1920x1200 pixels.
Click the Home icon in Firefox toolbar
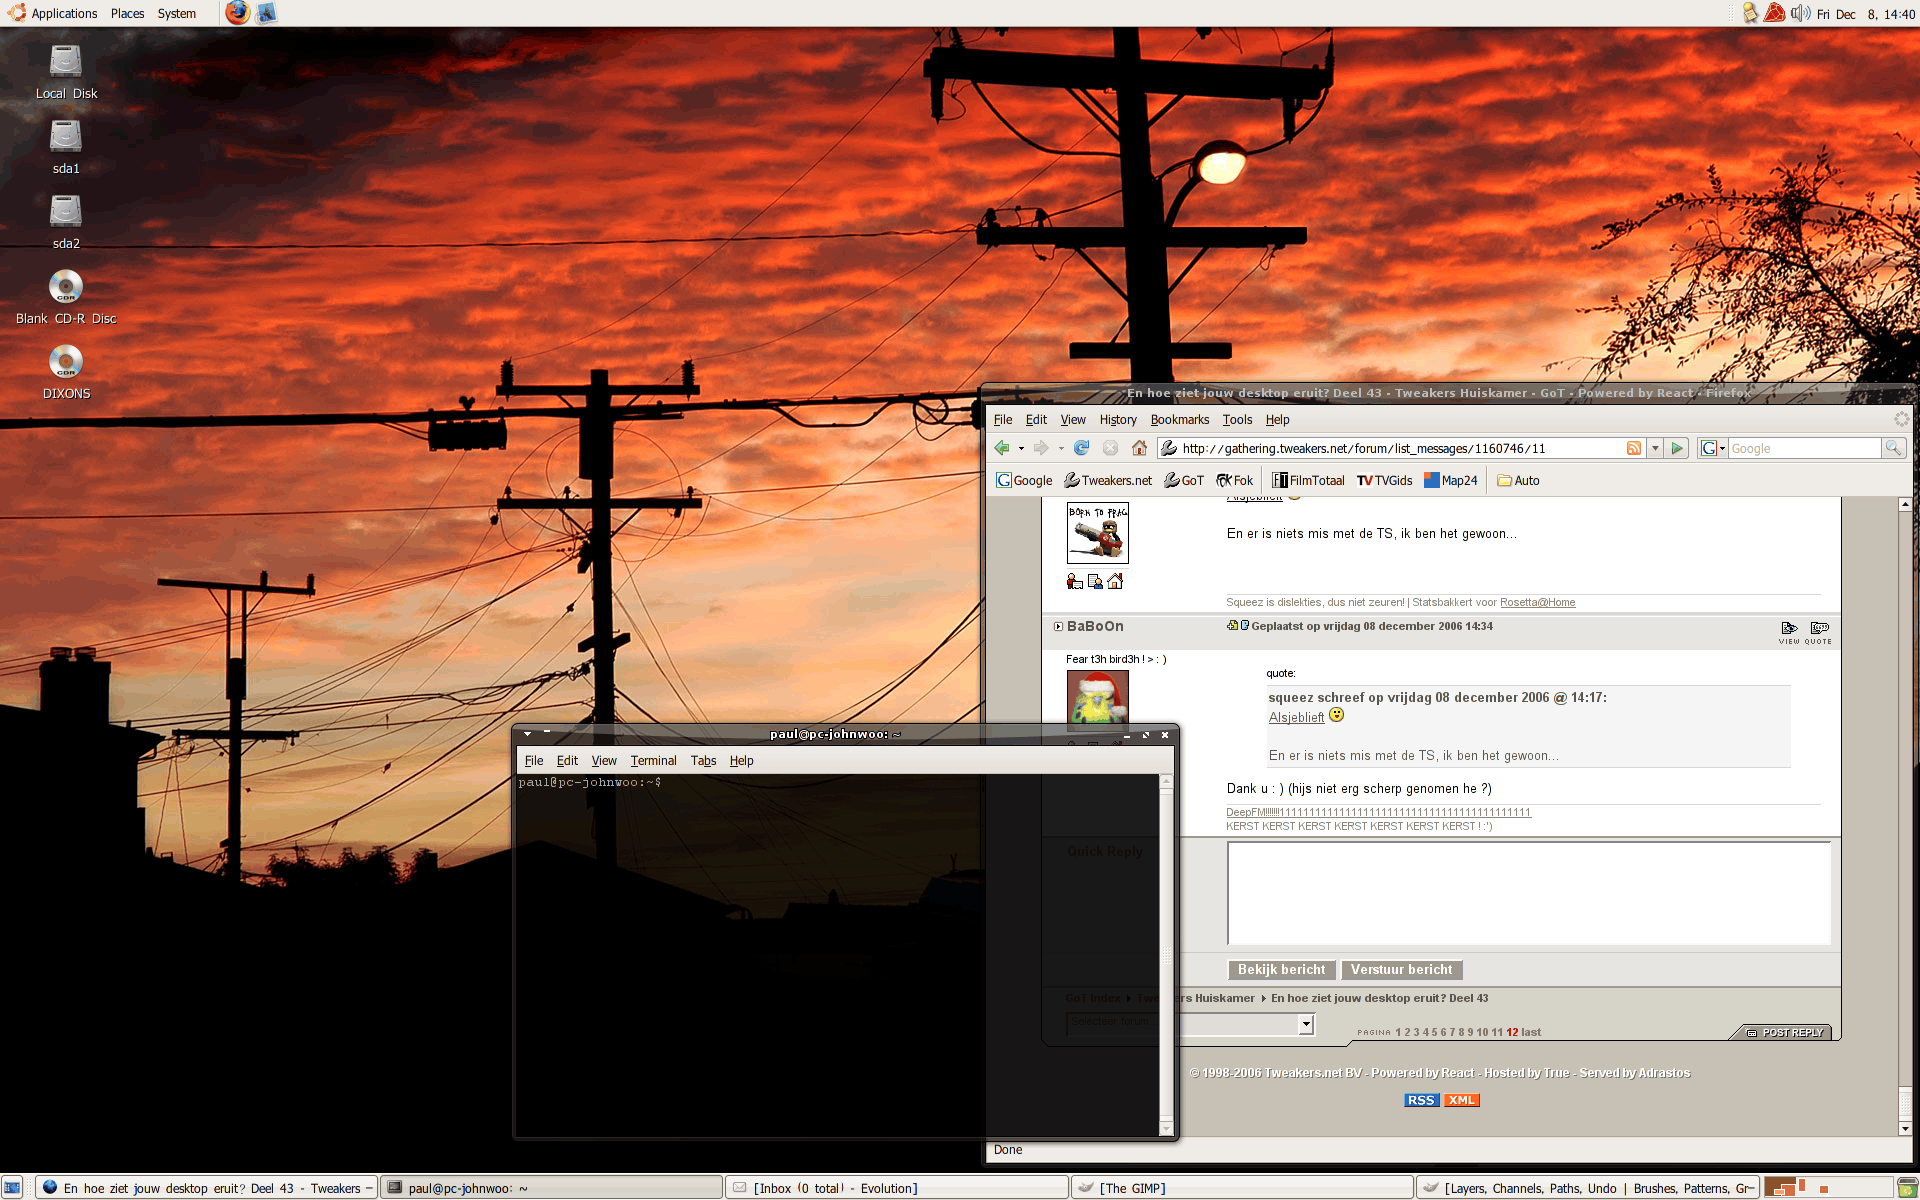[x=1139, y=448]
